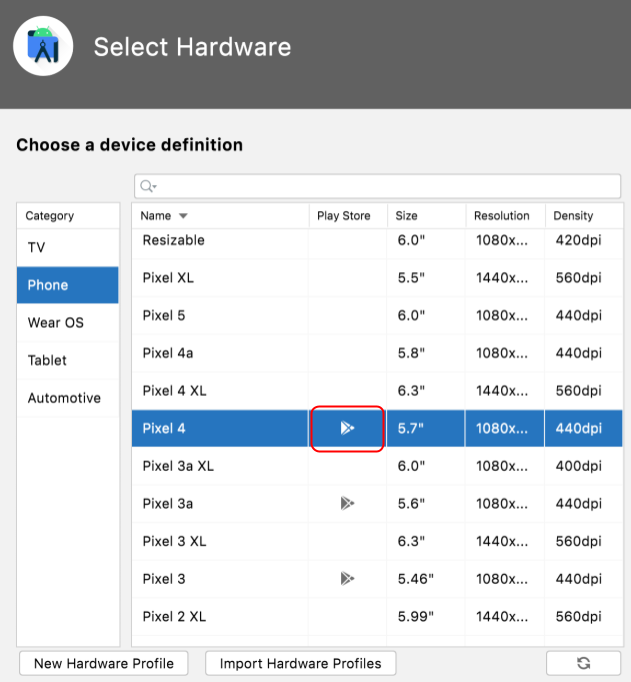Choose the Tablet category
Screen dimensions: 631x682
click(x=67, y=360)
